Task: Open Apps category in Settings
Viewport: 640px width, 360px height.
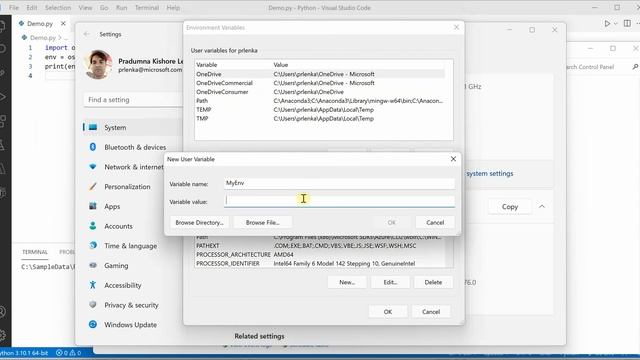Action: 124,207
